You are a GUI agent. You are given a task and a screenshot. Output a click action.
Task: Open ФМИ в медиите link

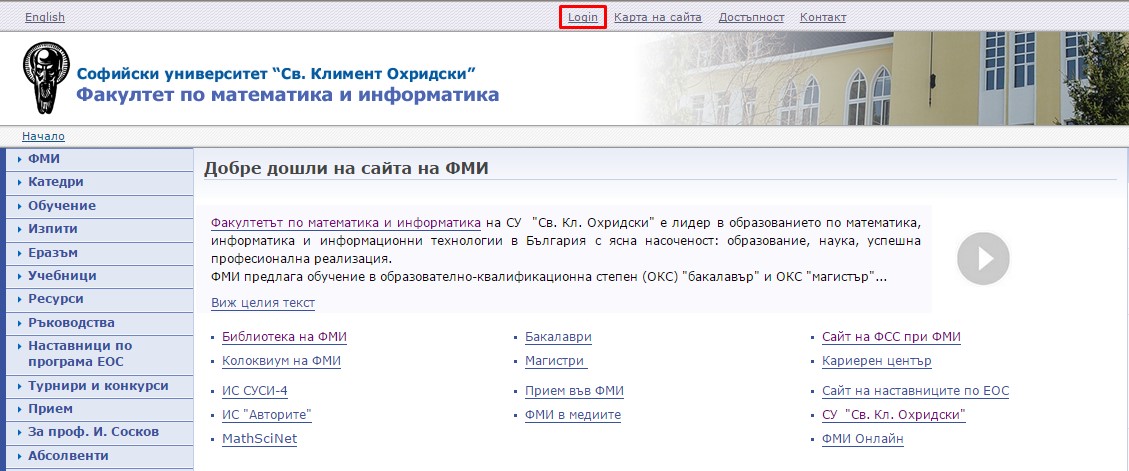click(573, 415)
